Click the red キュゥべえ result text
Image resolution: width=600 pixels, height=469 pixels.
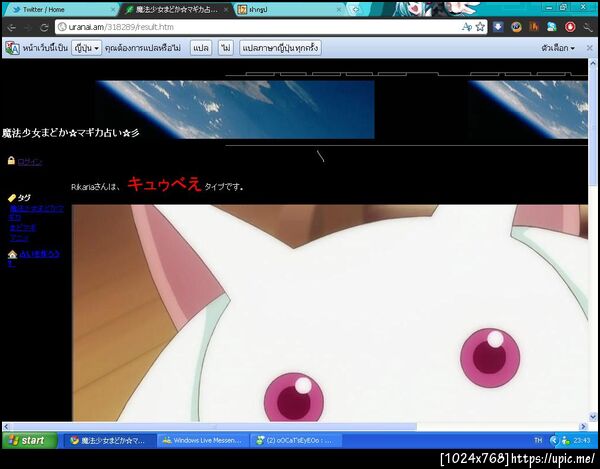click(x=164, y=184)
